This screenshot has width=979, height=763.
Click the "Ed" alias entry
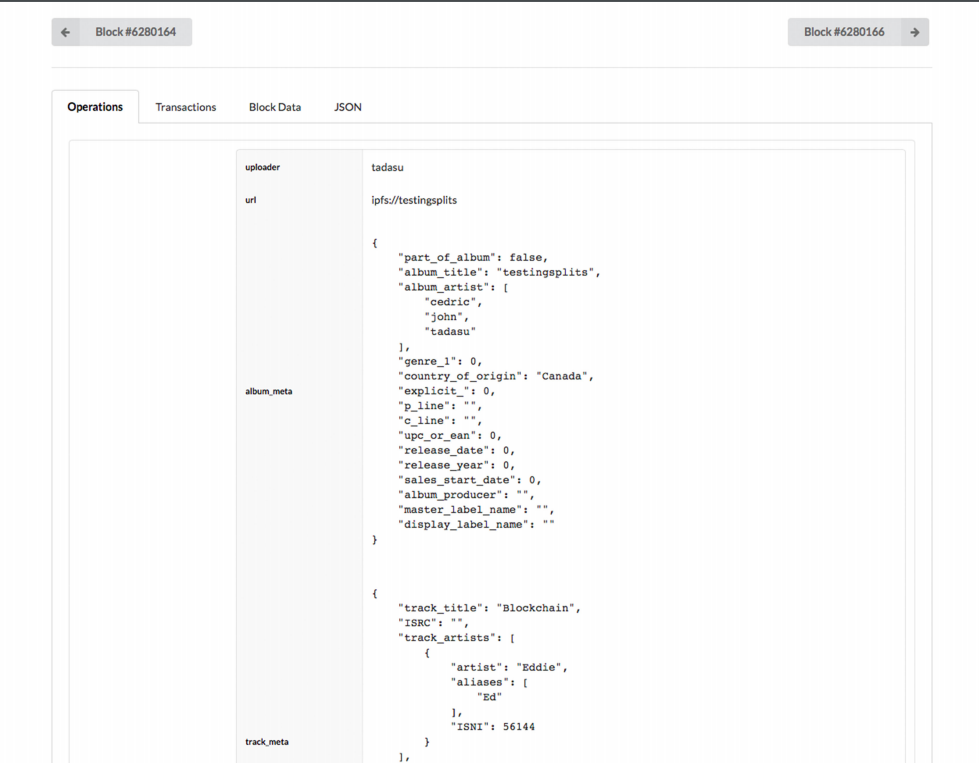(489, 697)
